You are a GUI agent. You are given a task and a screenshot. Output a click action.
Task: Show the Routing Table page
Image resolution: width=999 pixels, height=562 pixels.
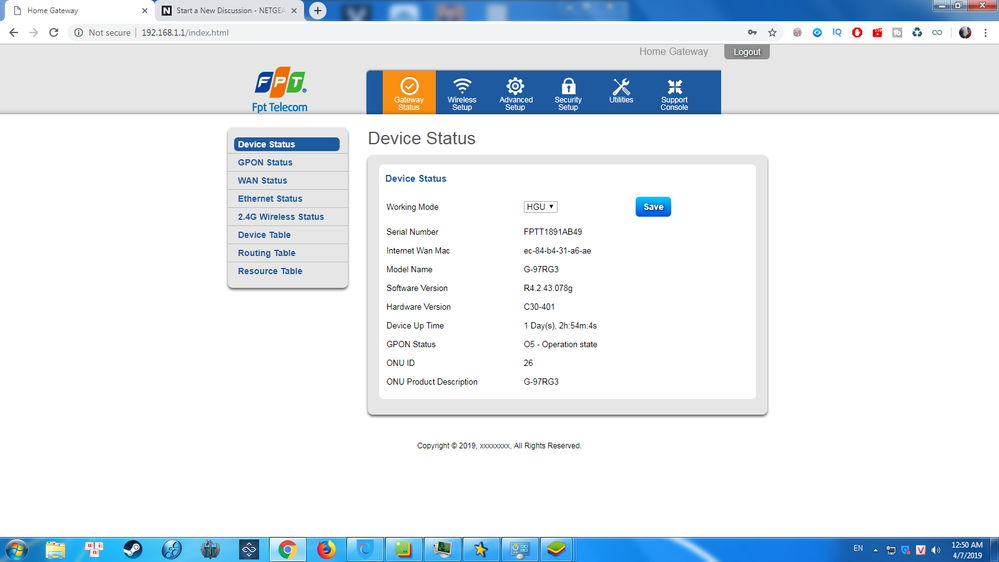click(x=266, y=253)
